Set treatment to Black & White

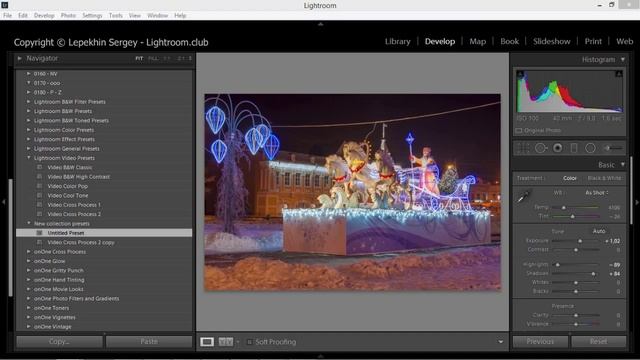point(604,178)
